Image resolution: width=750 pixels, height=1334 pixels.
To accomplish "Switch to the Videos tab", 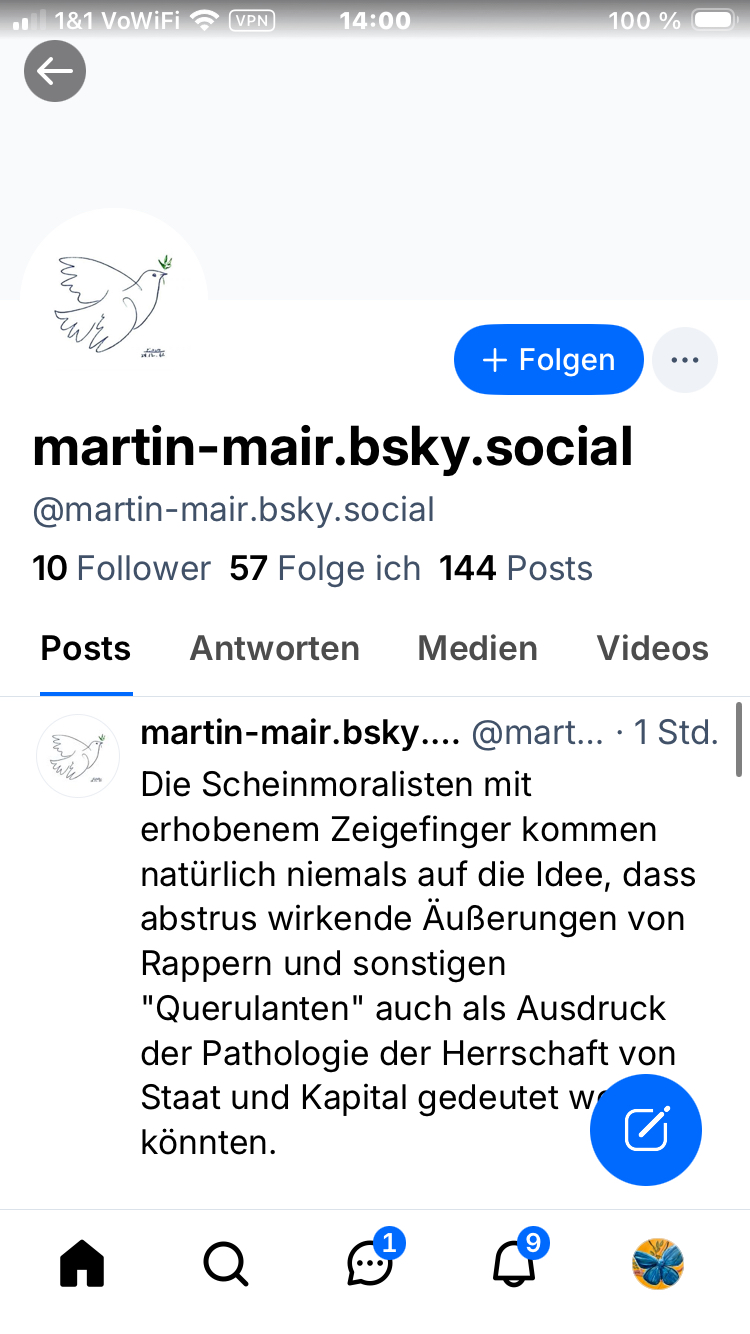I will (653, 648).
